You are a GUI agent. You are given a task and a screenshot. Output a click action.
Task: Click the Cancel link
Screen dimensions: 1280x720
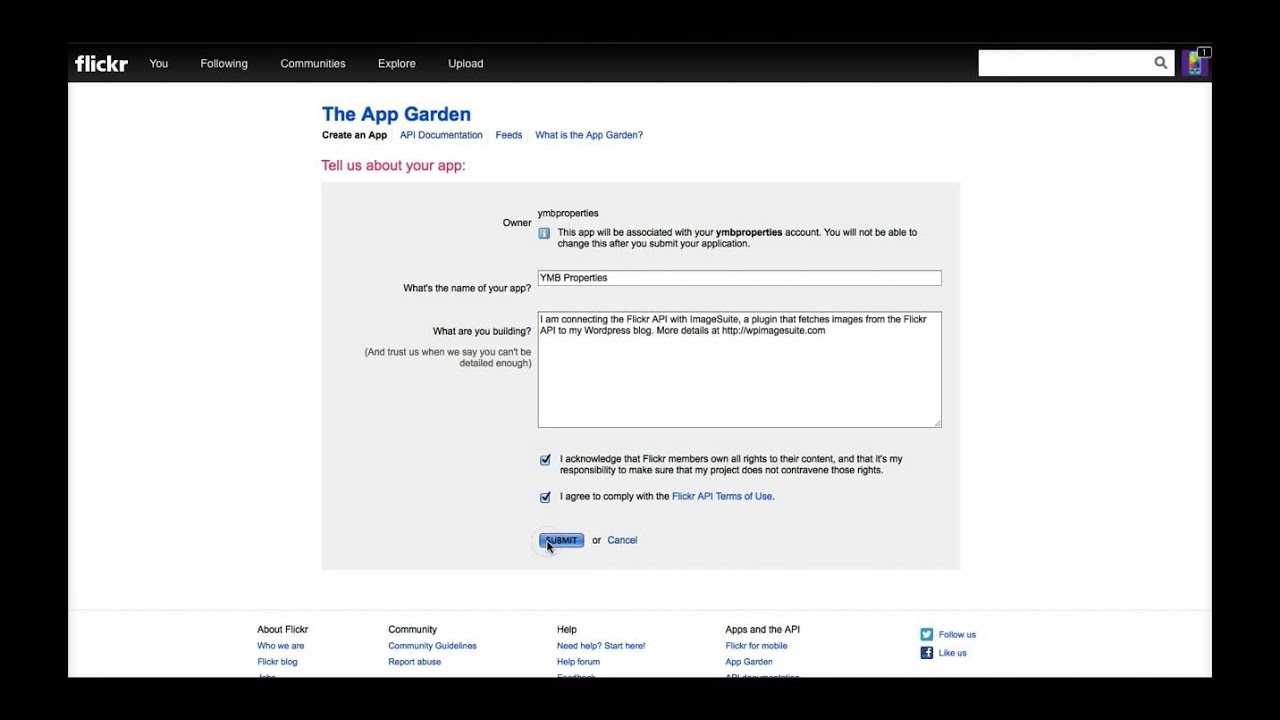tap(622, 540)
